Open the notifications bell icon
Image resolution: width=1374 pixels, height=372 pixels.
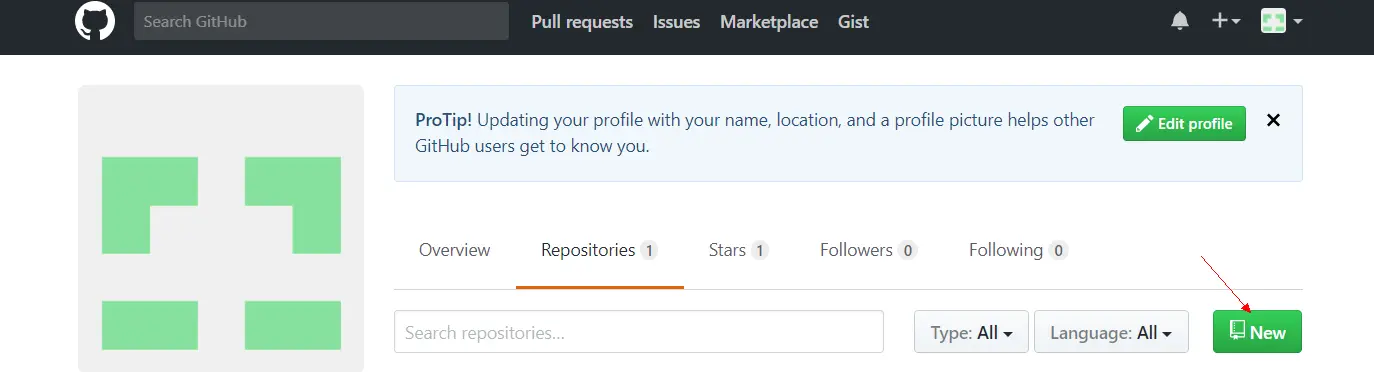point(1181,21)
